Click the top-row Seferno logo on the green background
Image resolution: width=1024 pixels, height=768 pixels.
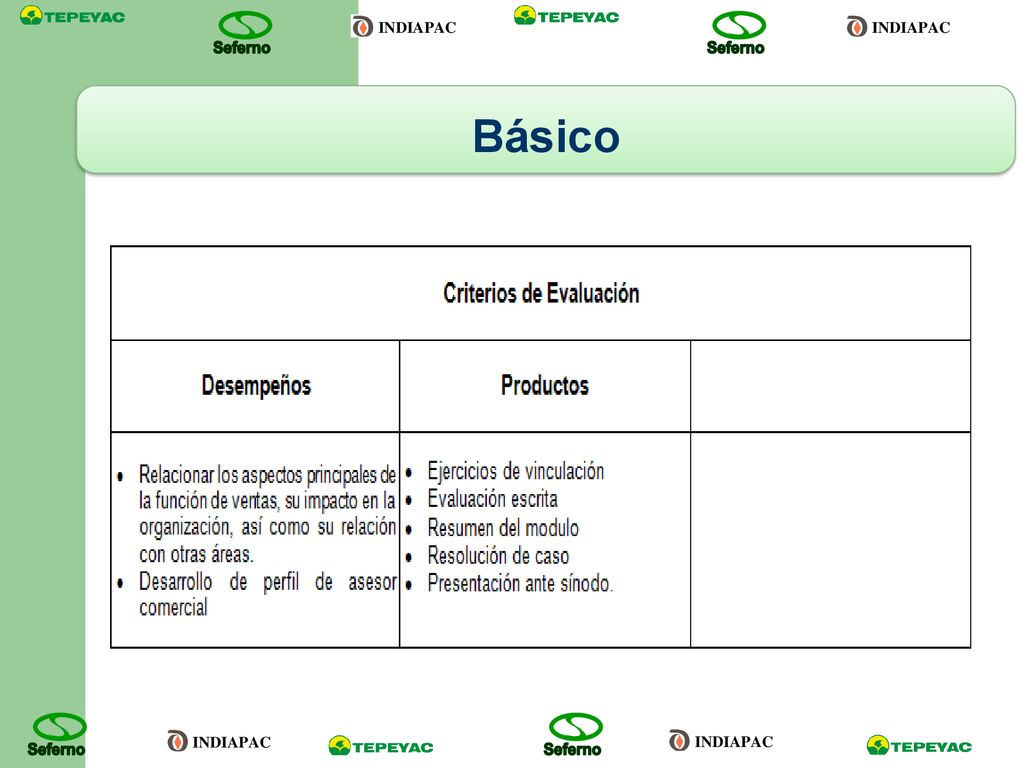243,33
